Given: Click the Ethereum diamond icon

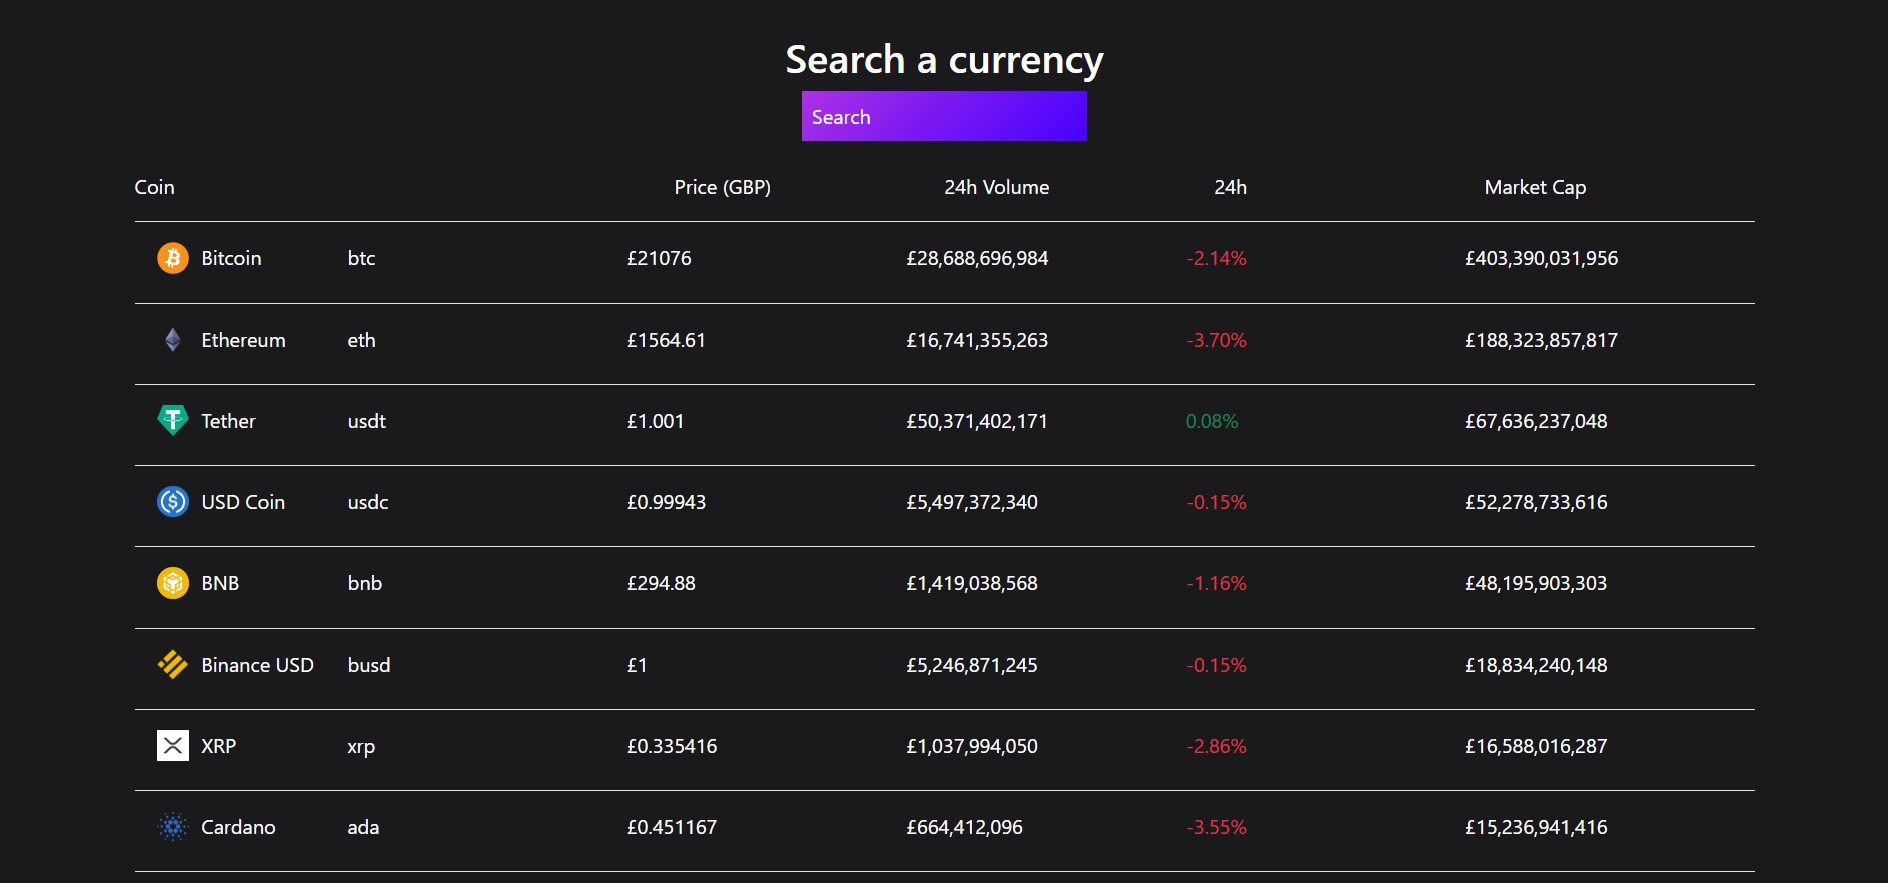Looking at the screenshot, I should [x=173, y=340].
